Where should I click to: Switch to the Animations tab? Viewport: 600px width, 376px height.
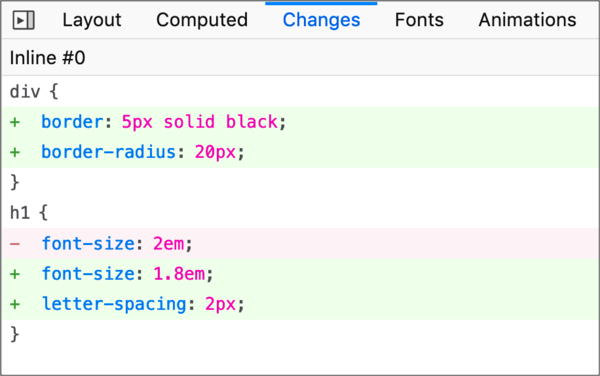527,20
